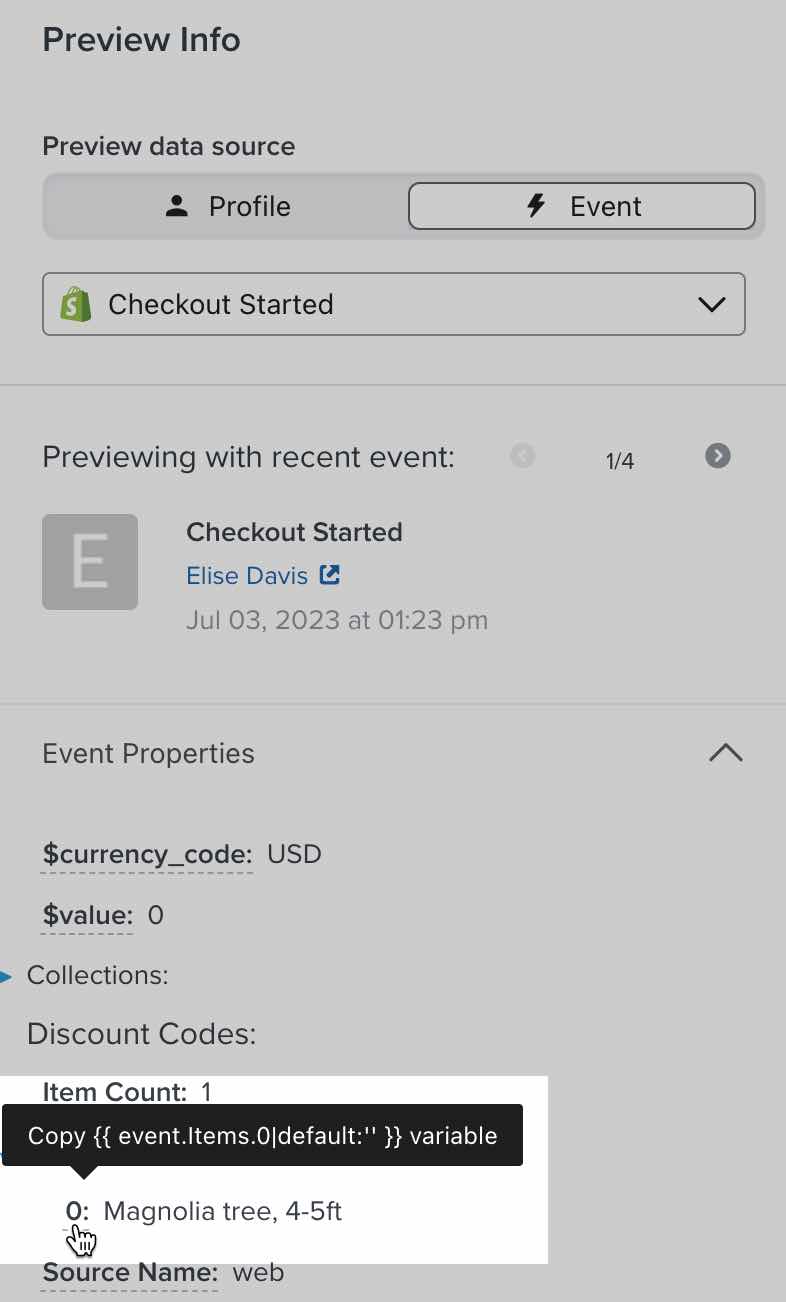Click the E avatar thumbnail

[x=90, y=562]
